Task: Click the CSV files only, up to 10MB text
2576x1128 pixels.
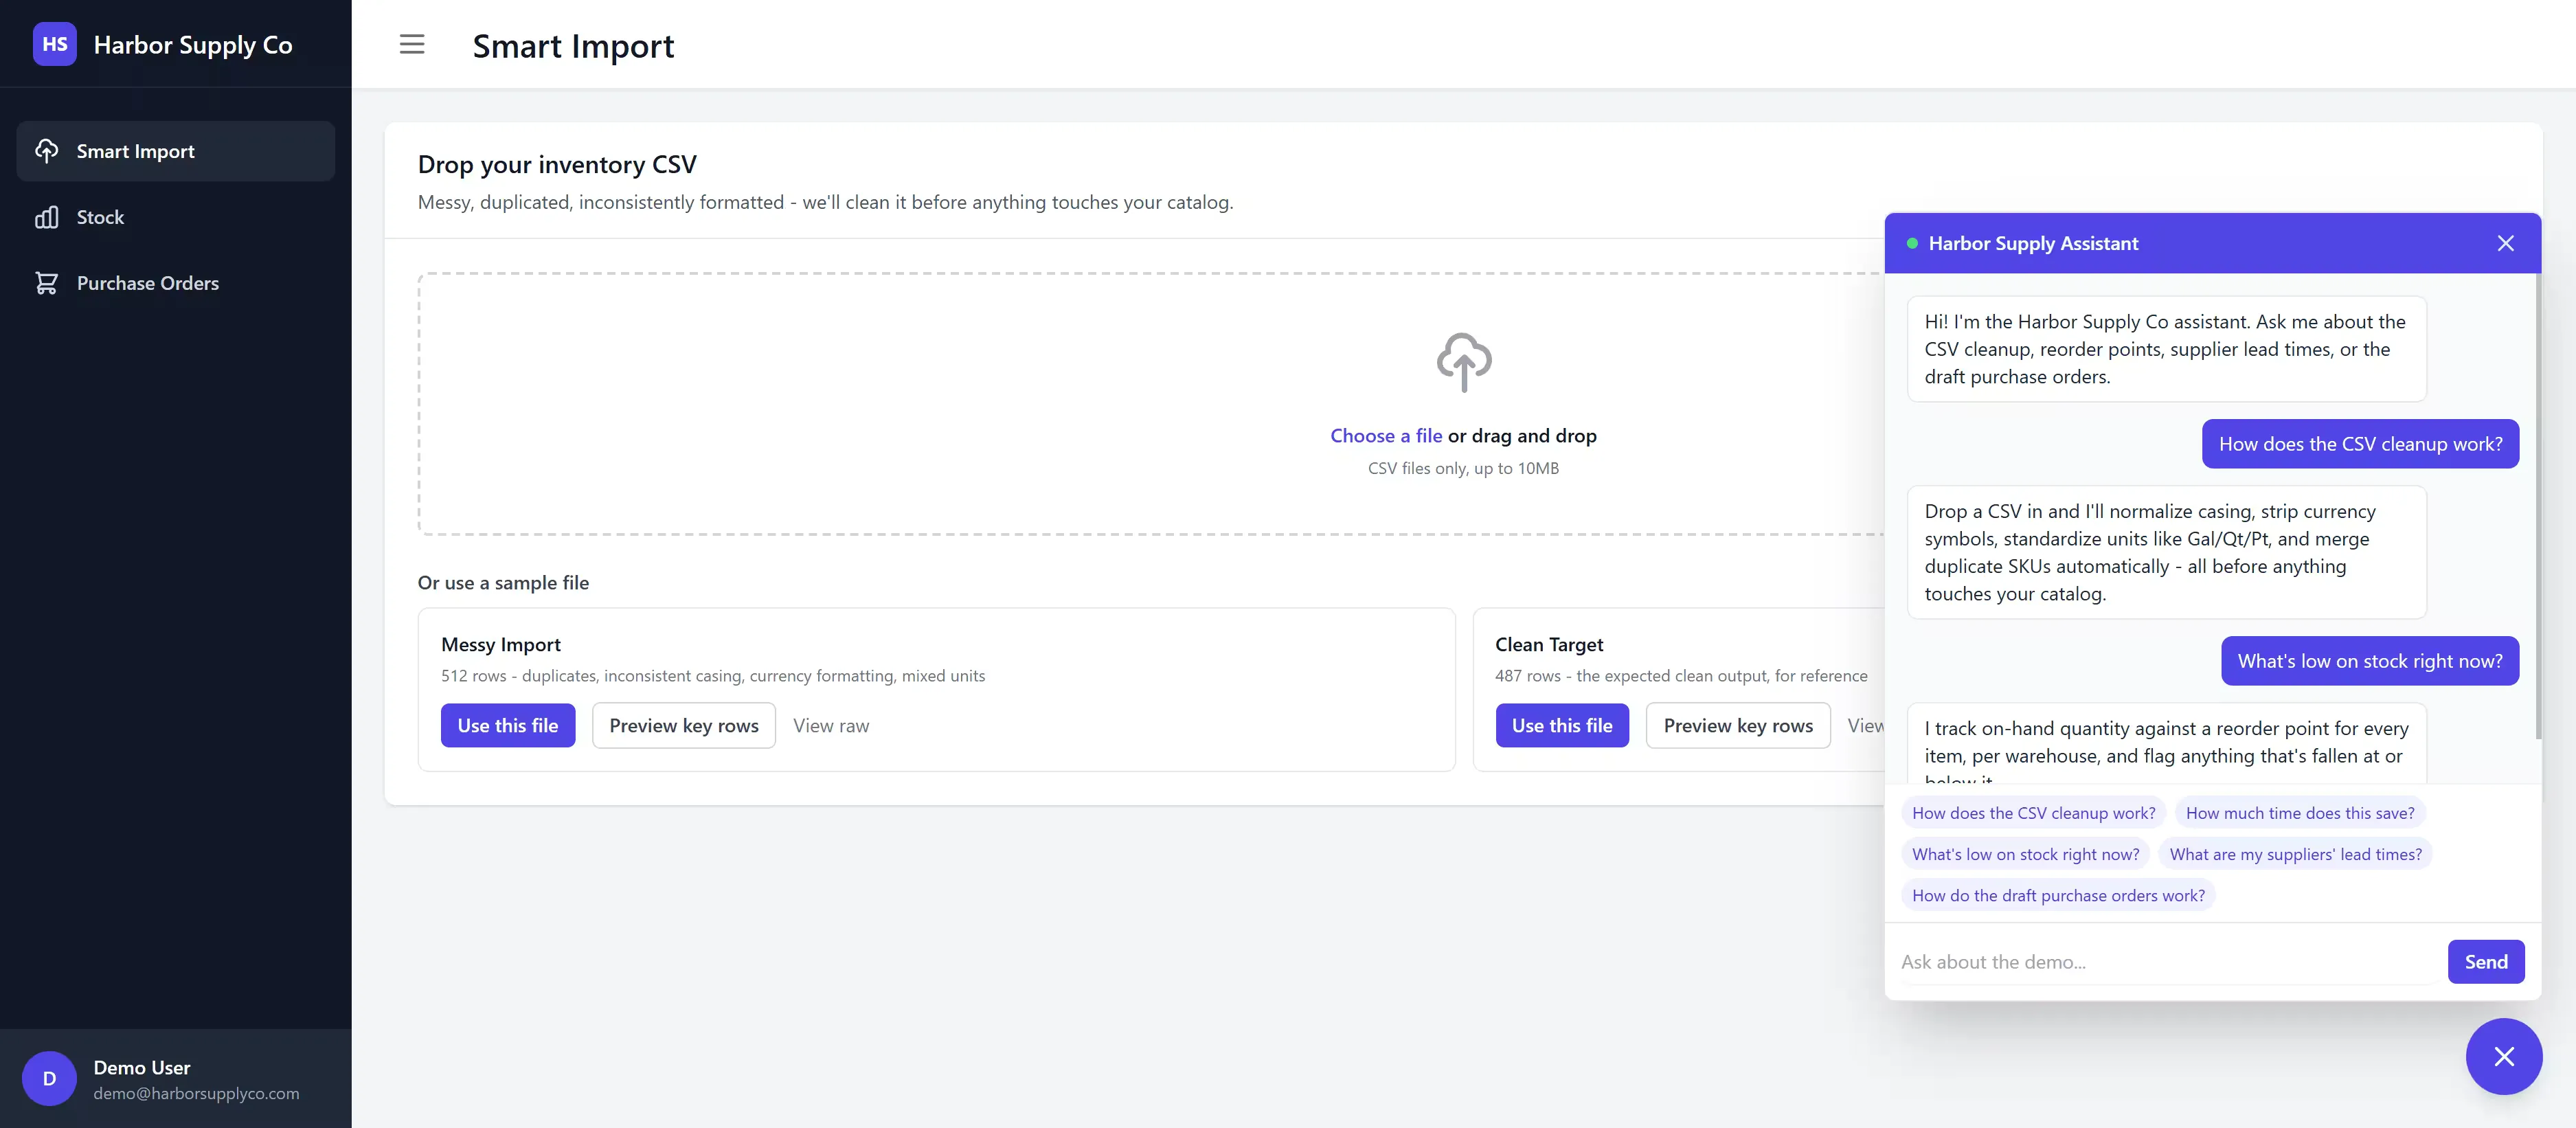Action: click(x=1463, y=468)
